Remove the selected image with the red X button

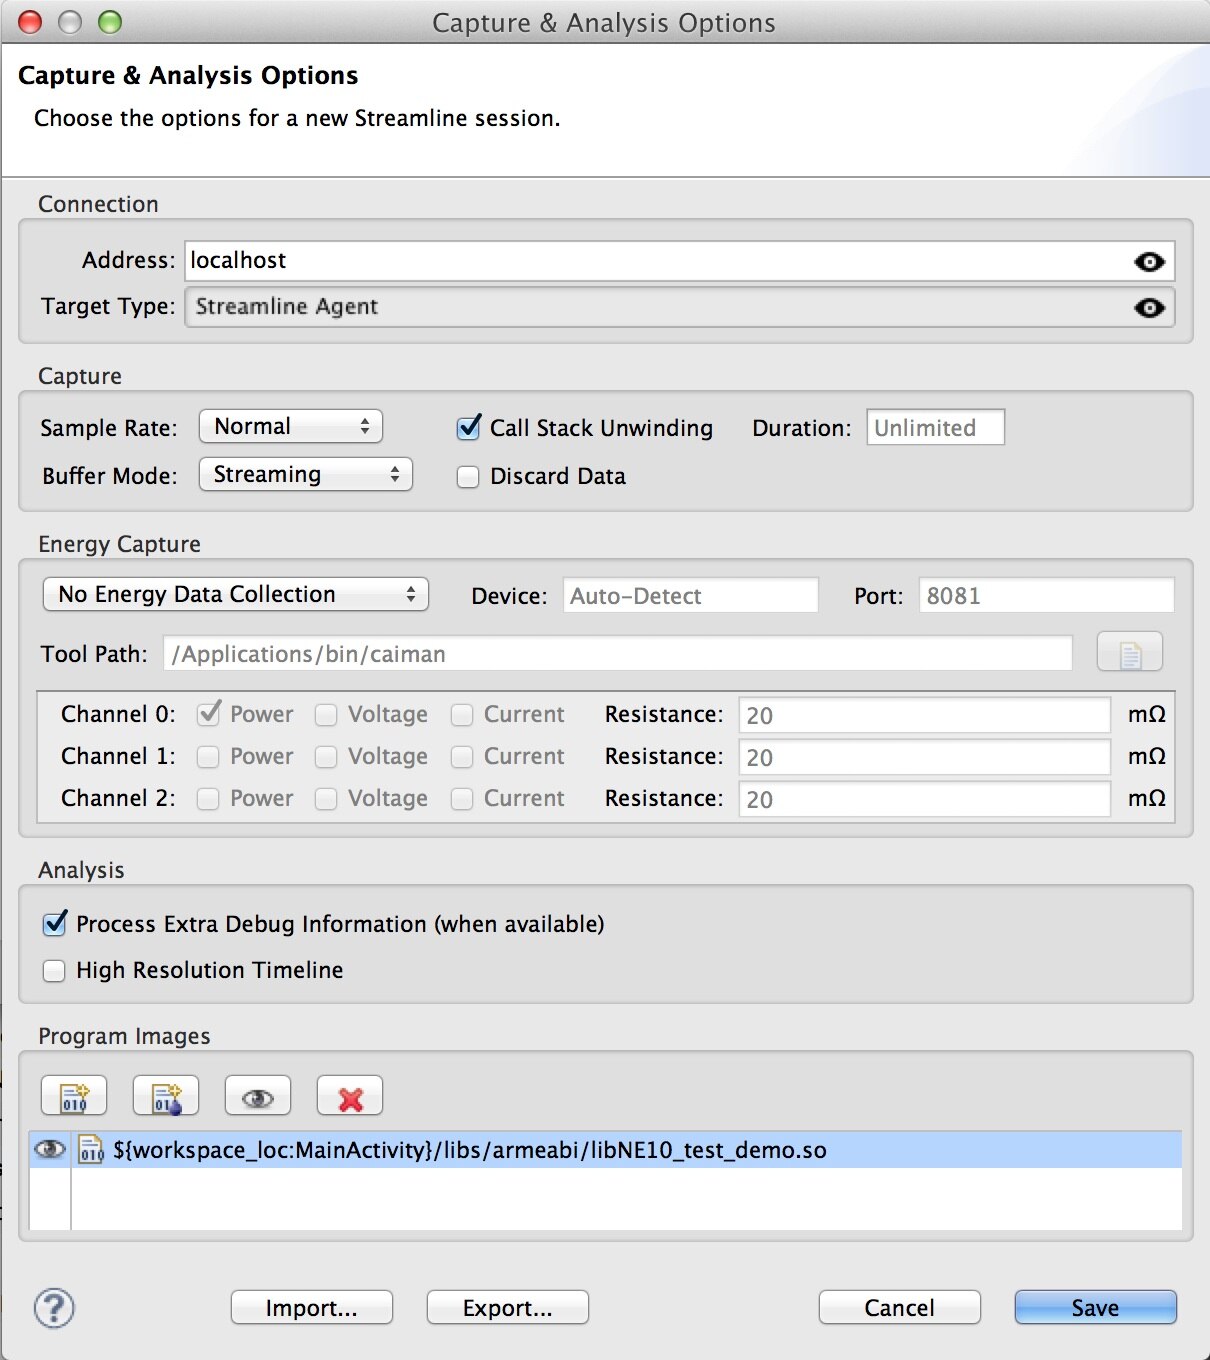(x=350, y=1096)
